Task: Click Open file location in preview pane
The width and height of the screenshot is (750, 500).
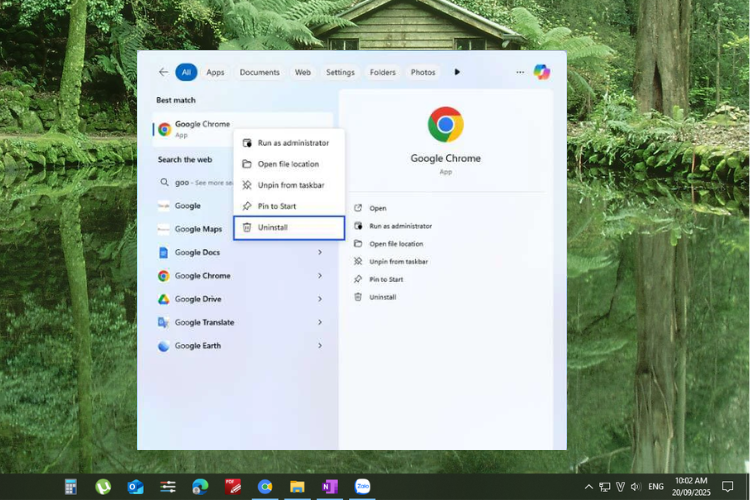Action: pos(388,244)
